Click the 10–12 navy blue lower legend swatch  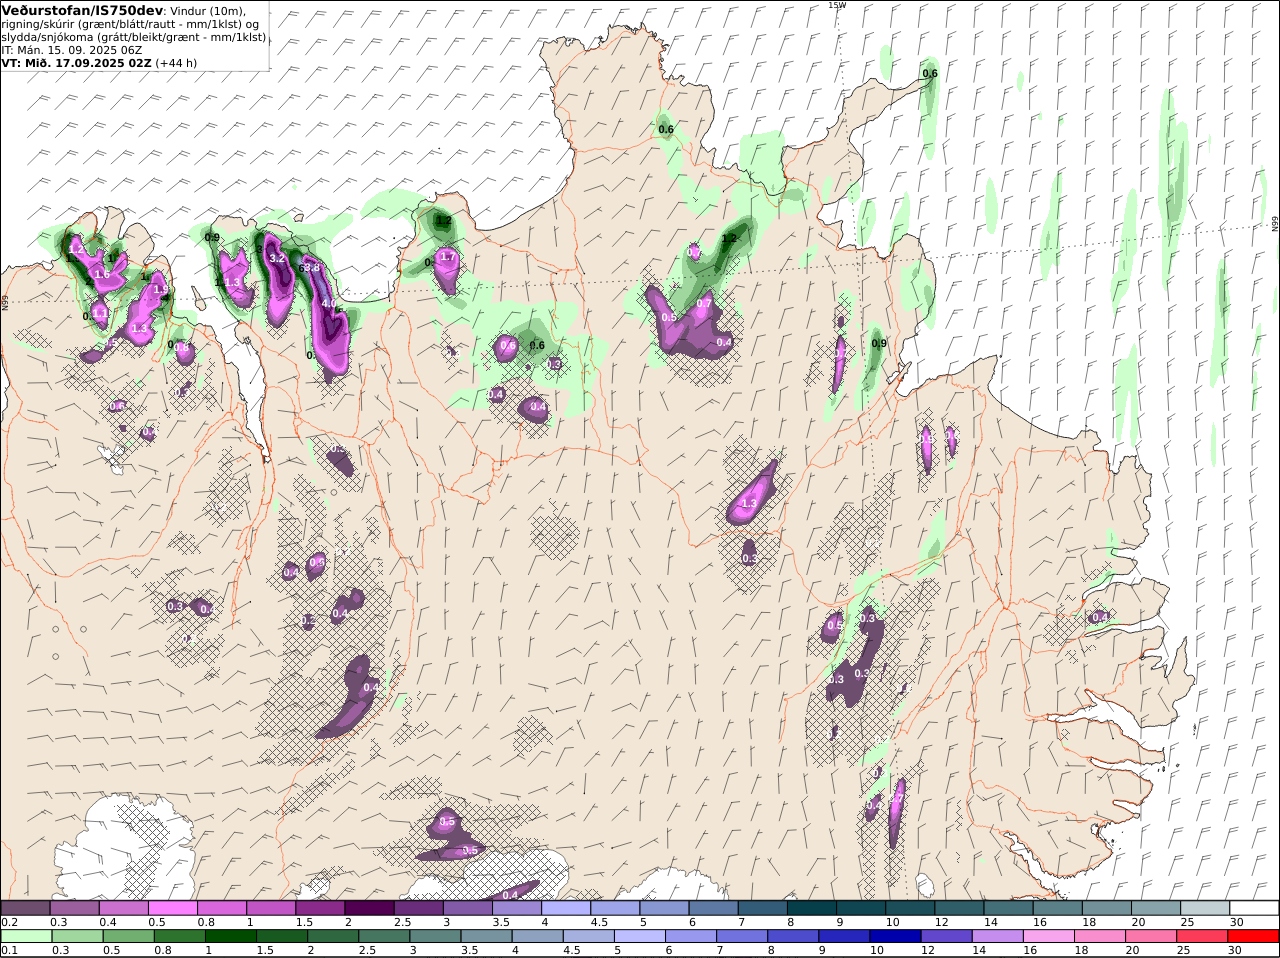[895, 936]
